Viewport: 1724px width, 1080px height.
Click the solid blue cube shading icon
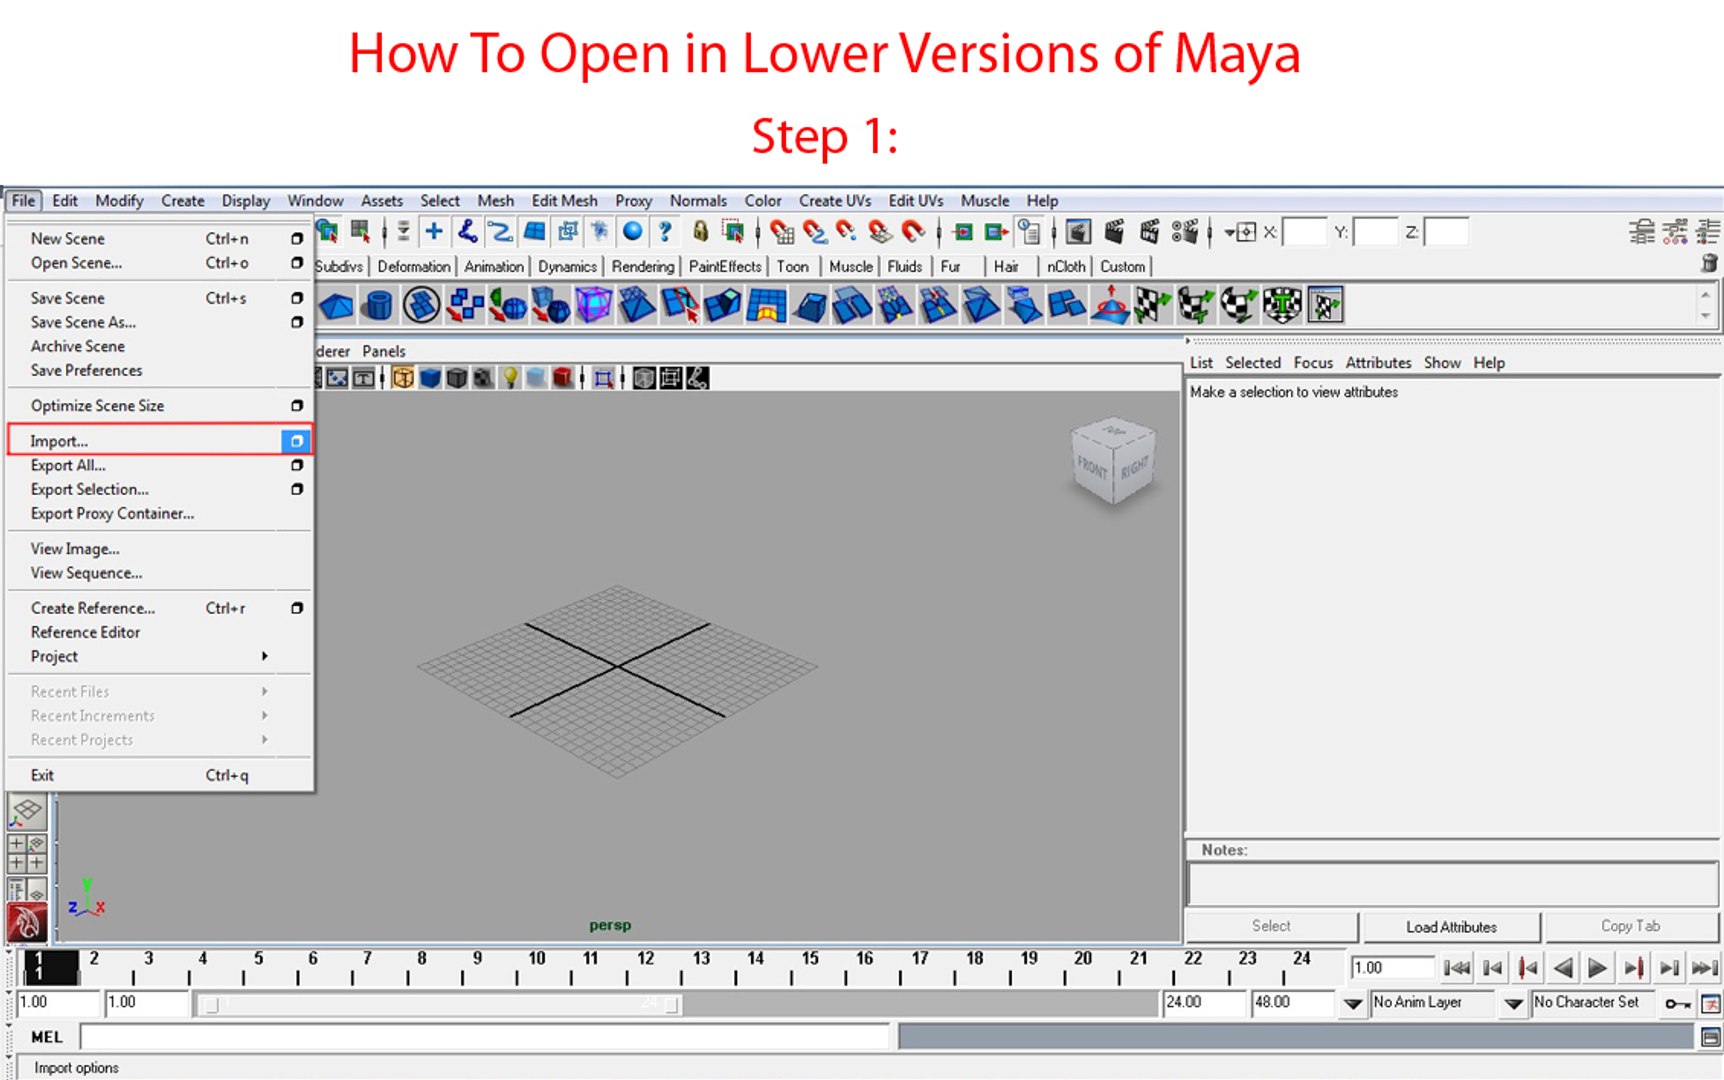pos(430,378)
